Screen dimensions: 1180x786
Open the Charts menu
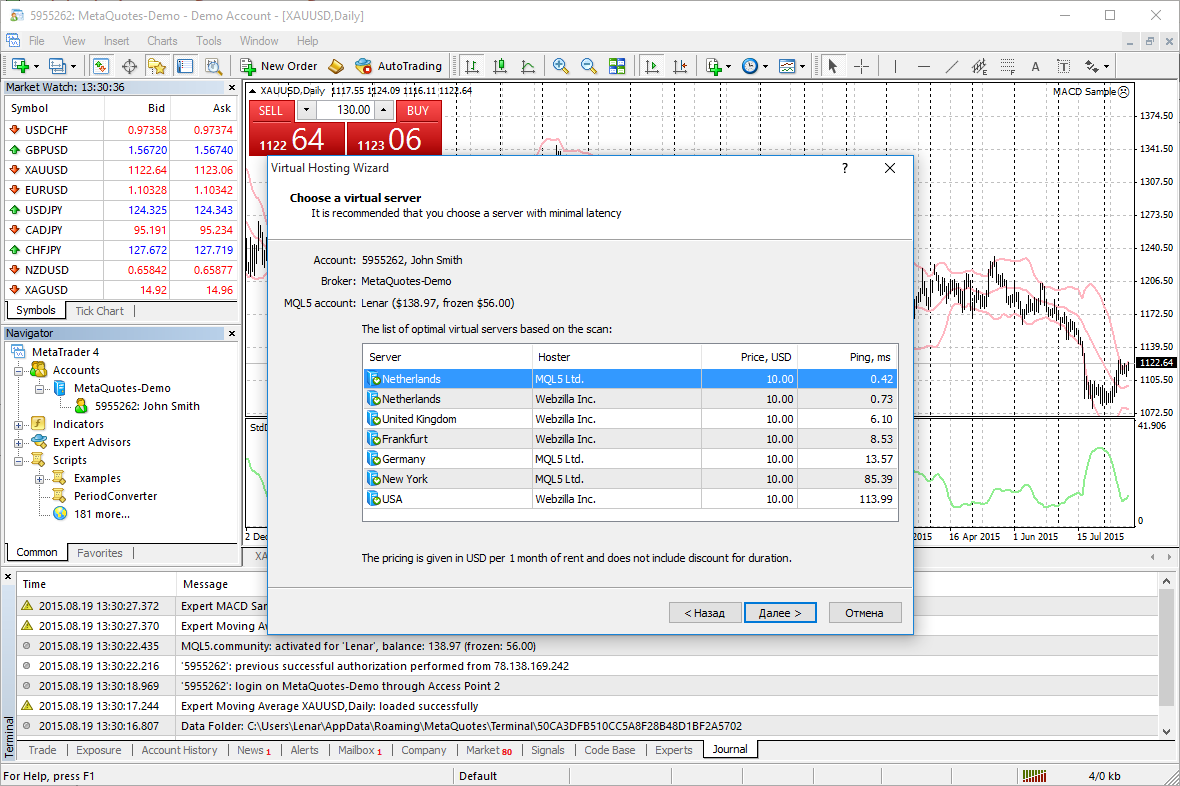click(162, 41)
